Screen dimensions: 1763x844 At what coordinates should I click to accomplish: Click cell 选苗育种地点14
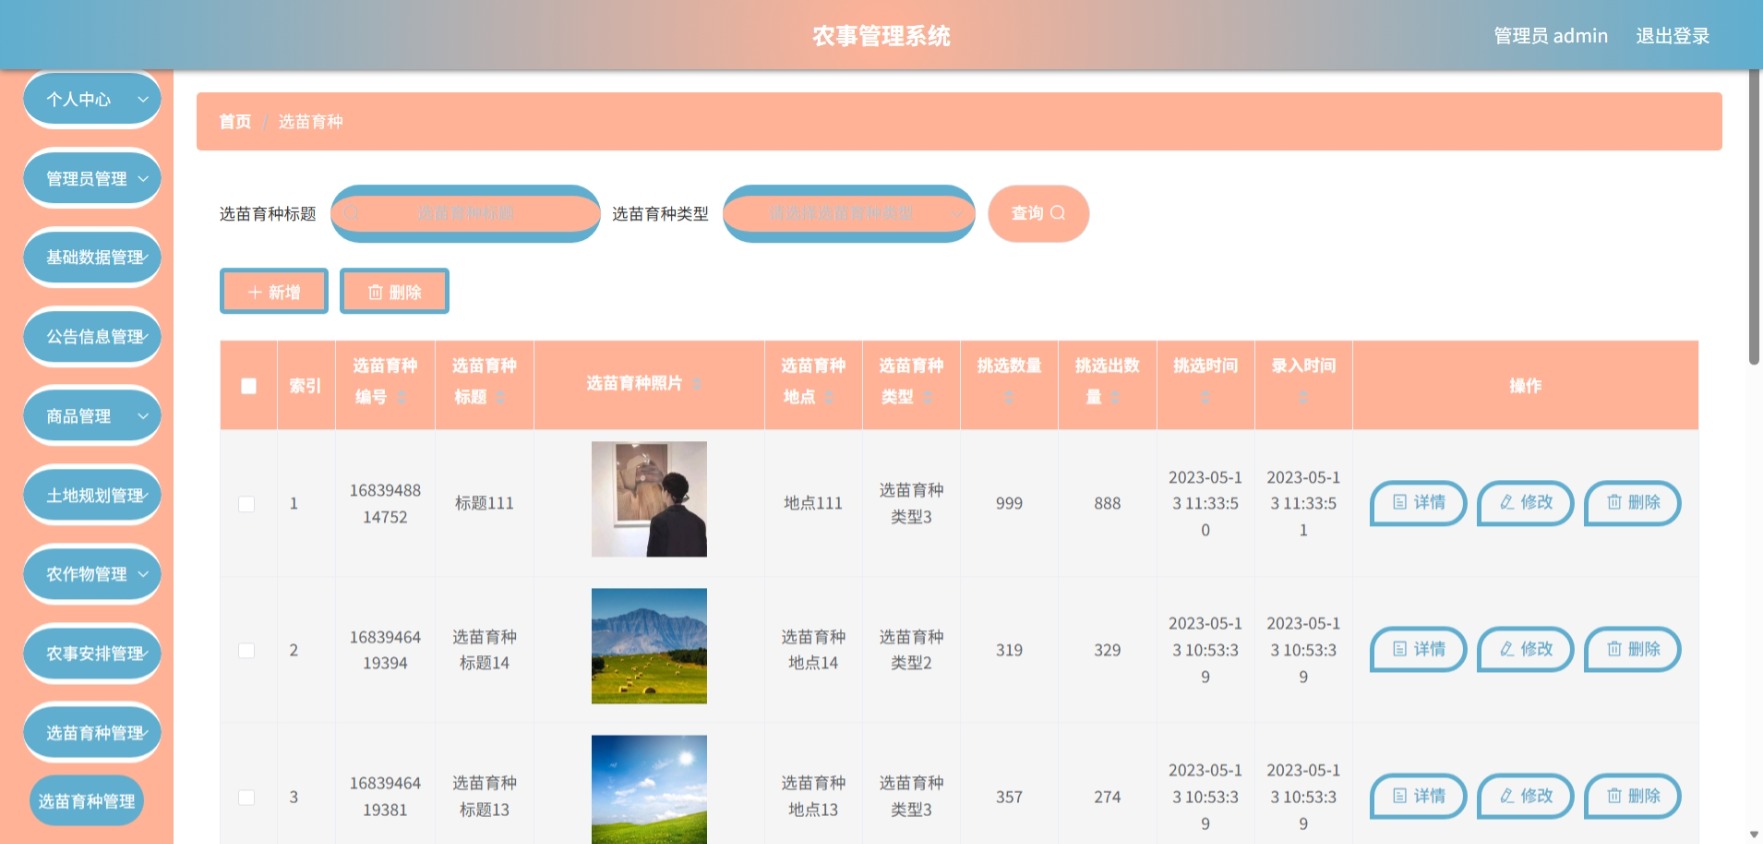pyautogui.click(x=813, y=650)
